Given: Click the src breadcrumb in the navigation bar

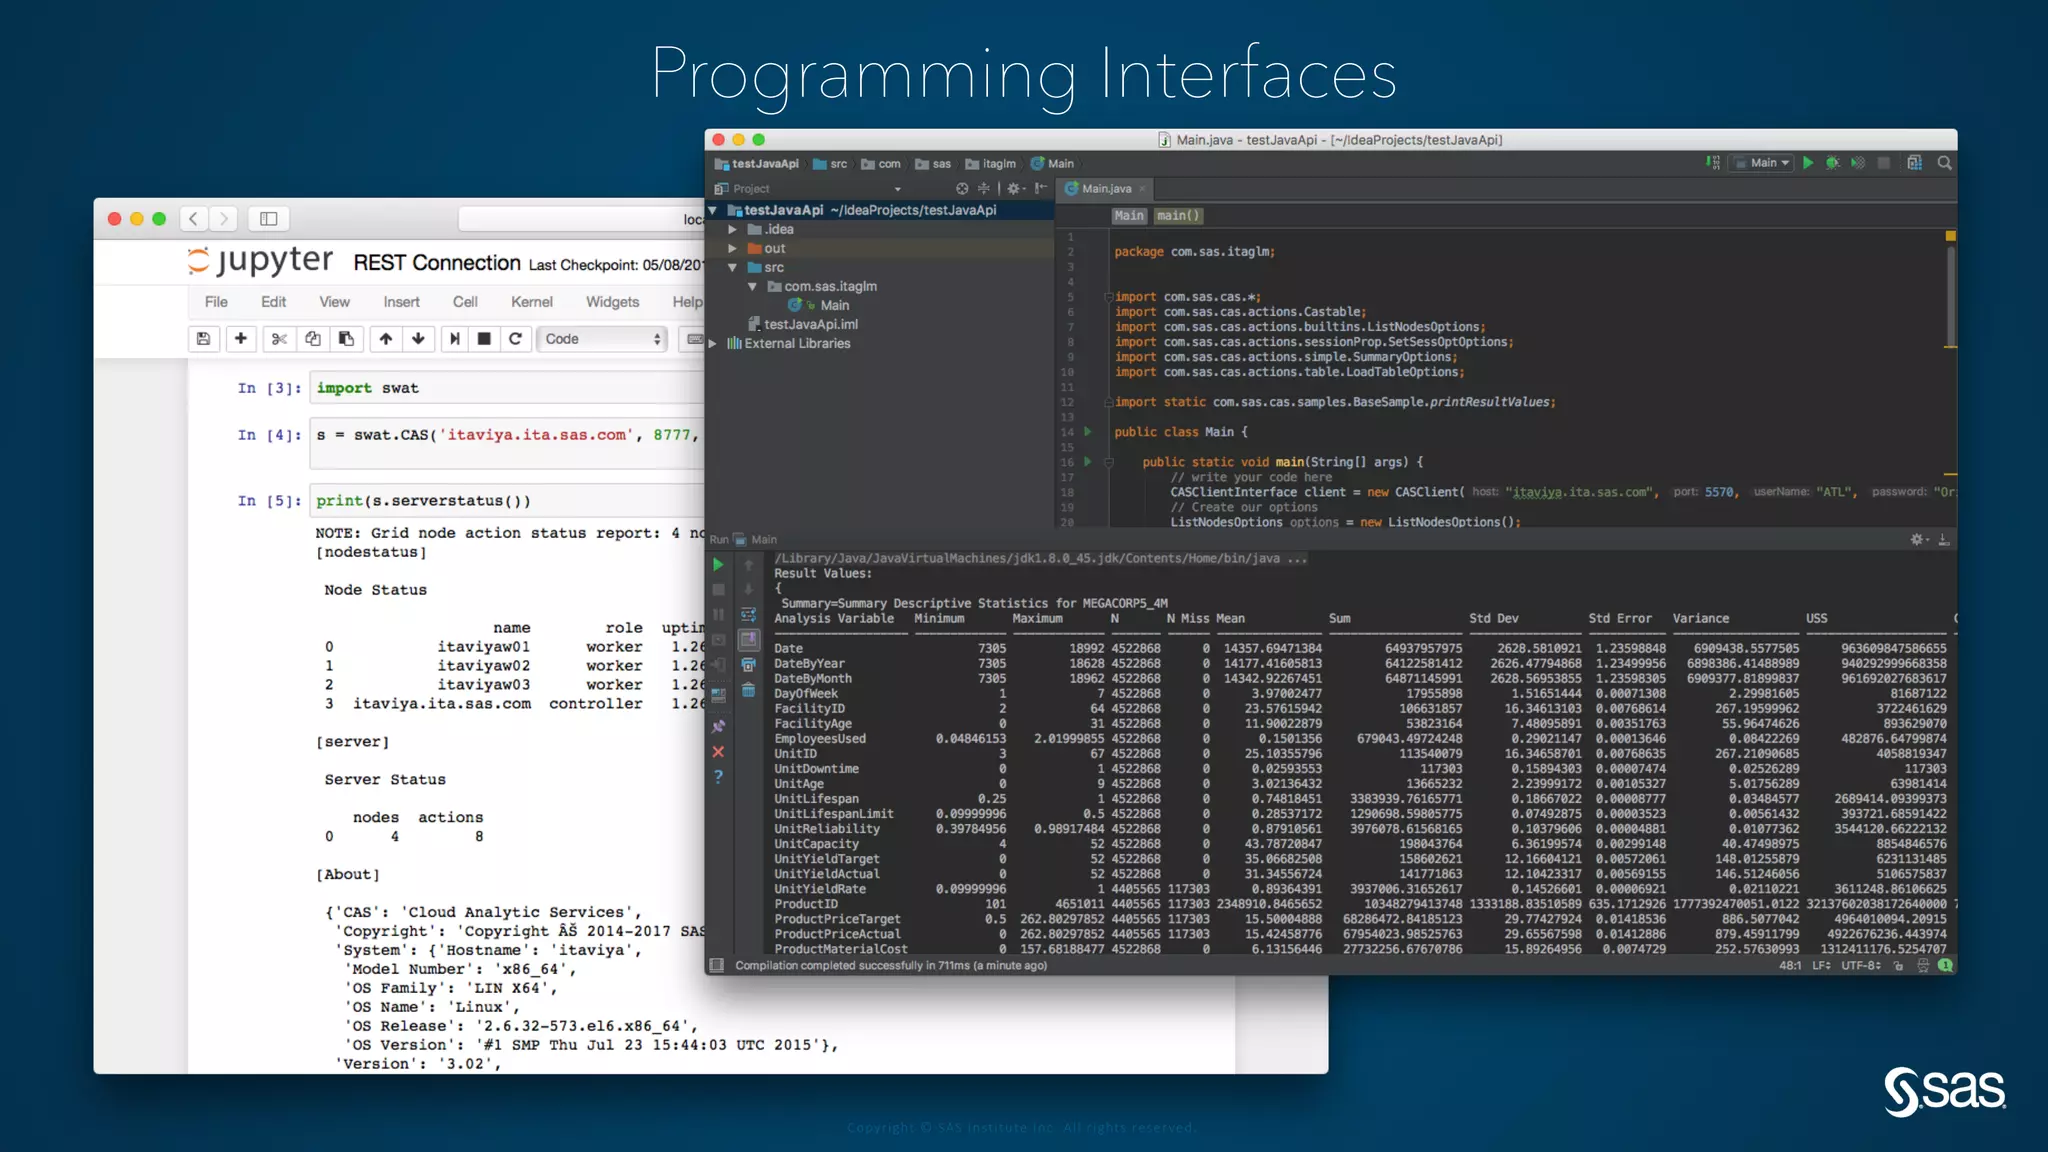Looking at the screenshot, I should click(830, 164).
